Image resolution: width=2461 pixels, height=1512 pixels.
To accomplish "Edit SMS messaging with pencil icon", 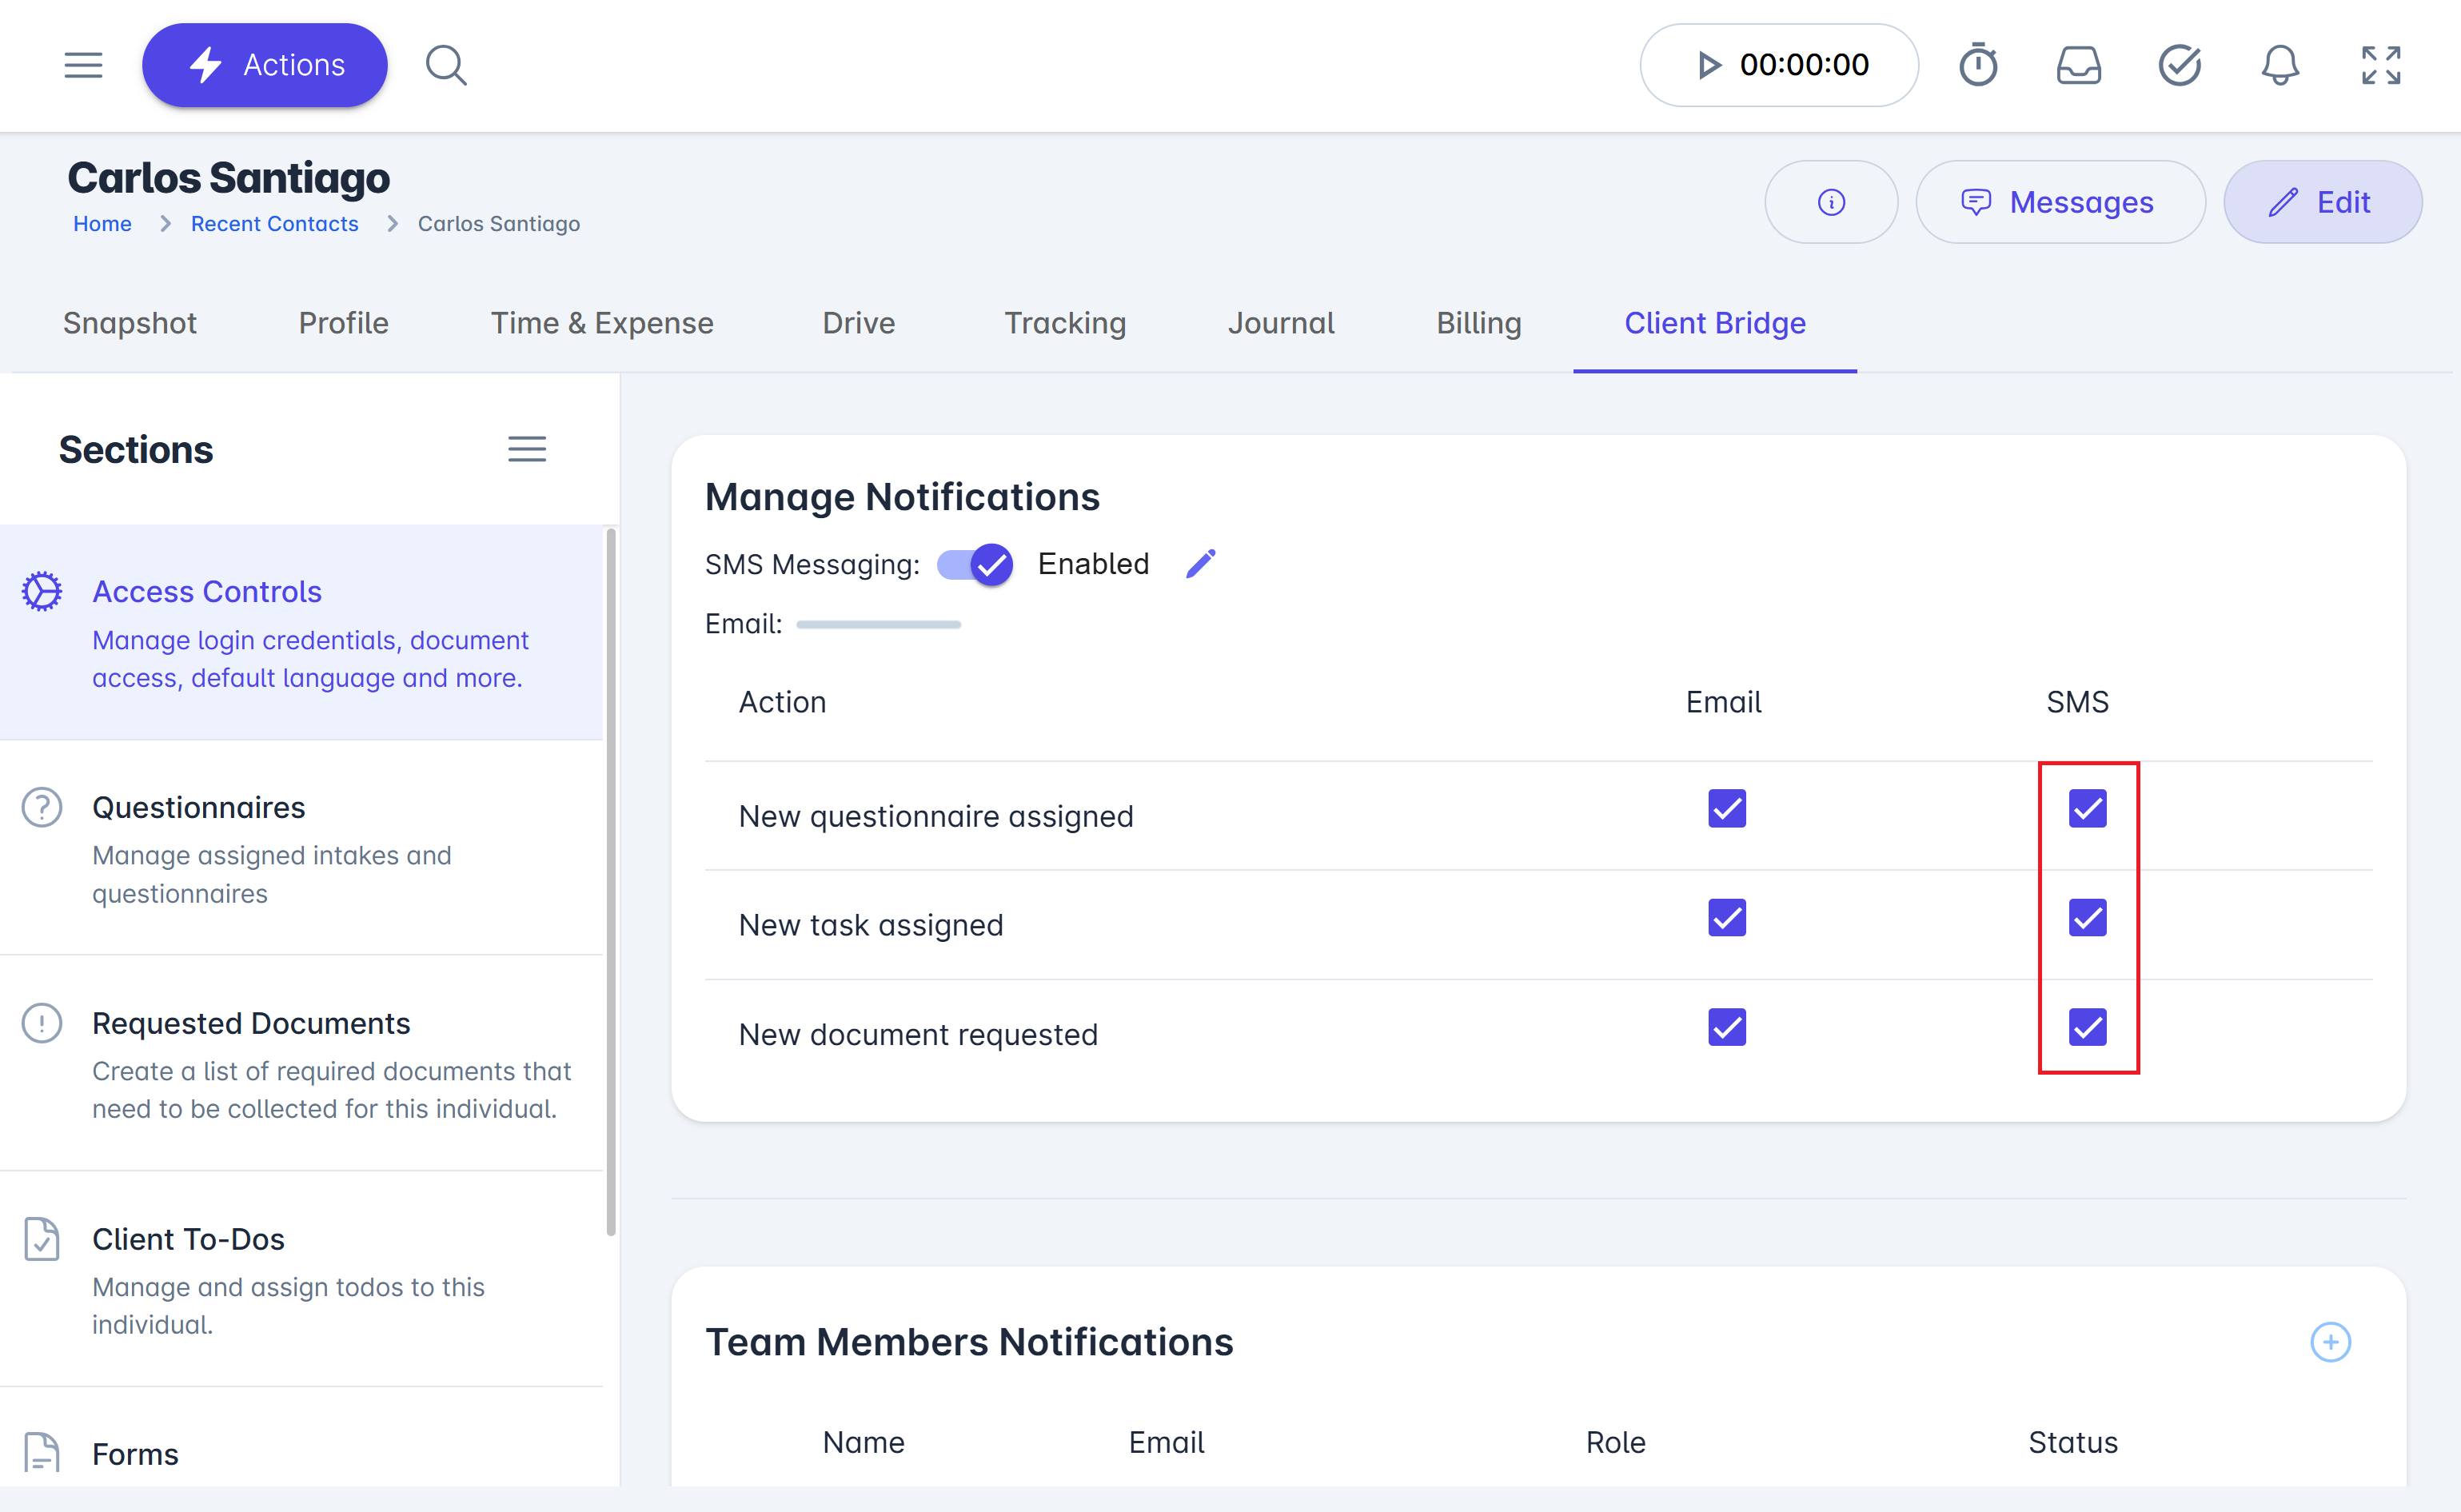I will [x=1200, y=563].
